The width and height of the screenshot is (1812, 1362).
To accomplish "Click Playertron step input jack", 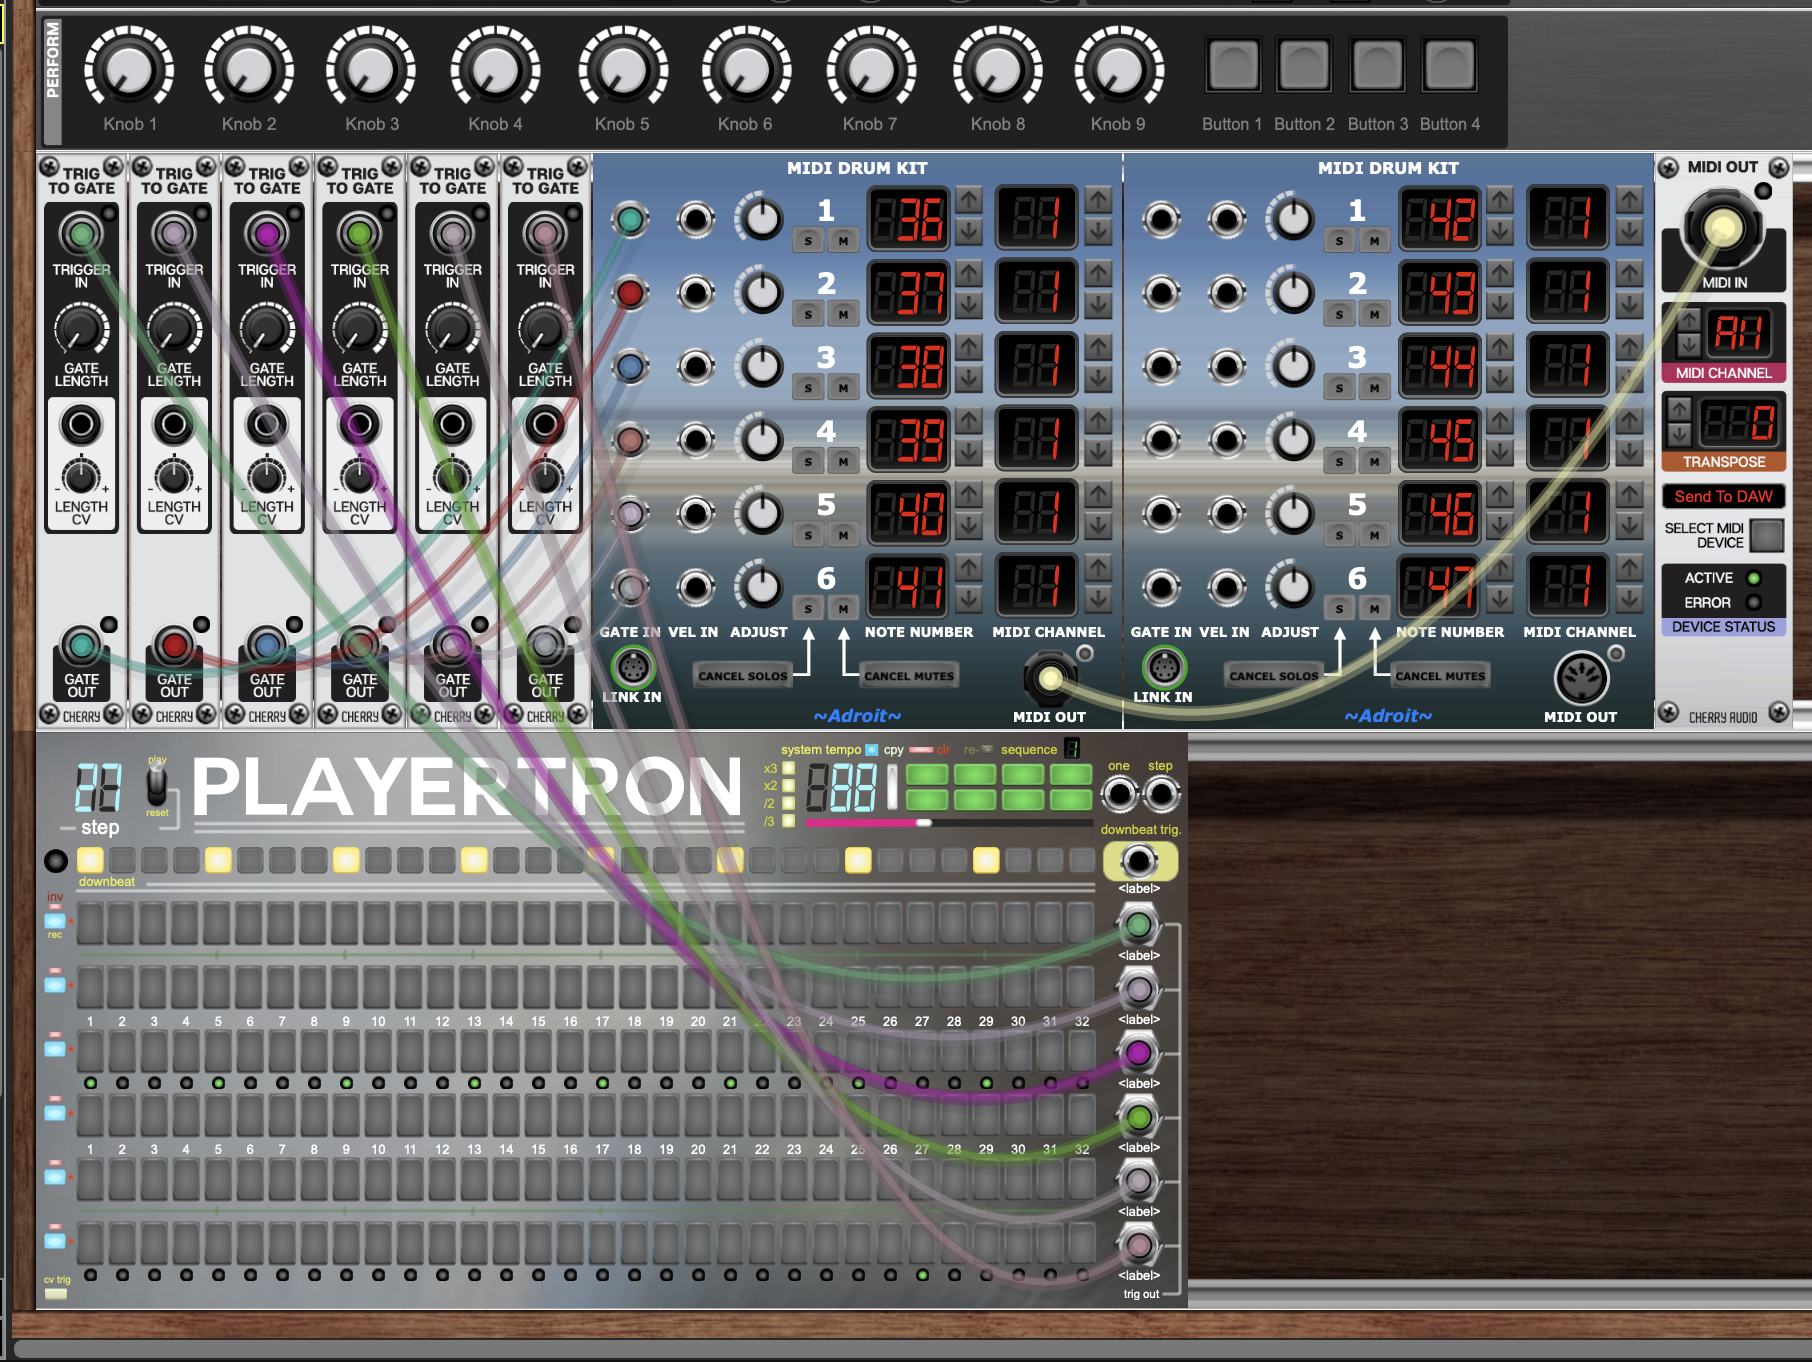I will pos(1161,795).
